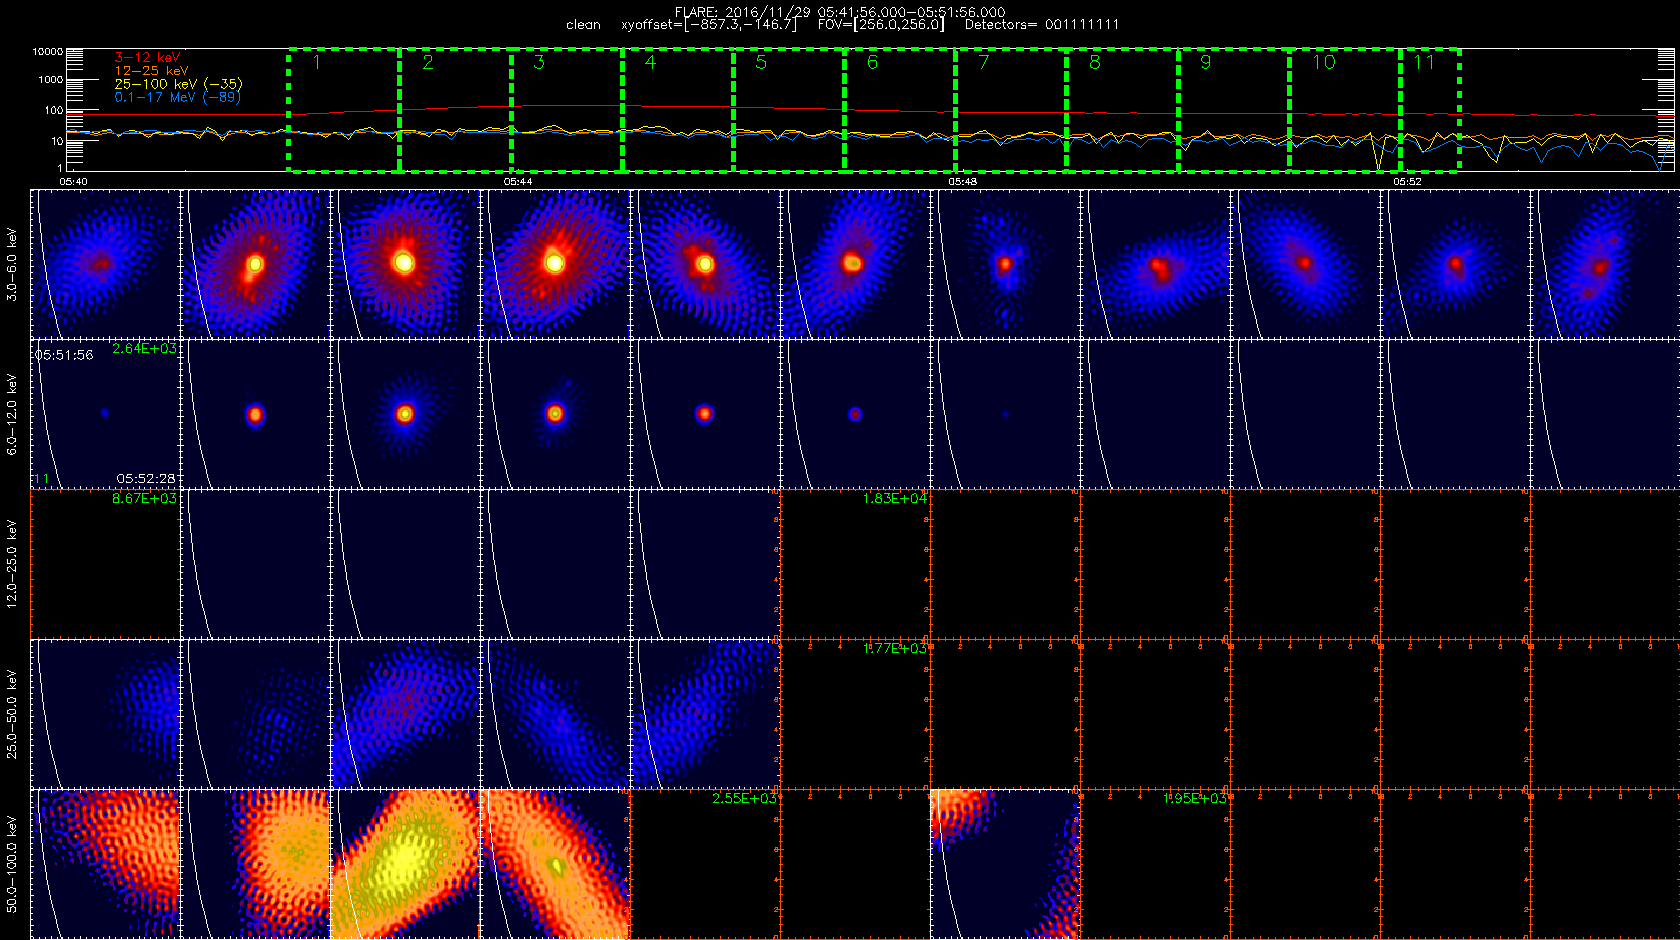
Task: Click the '05:52:28' timestamp in the image panel
Action: (x=146, y=479)
